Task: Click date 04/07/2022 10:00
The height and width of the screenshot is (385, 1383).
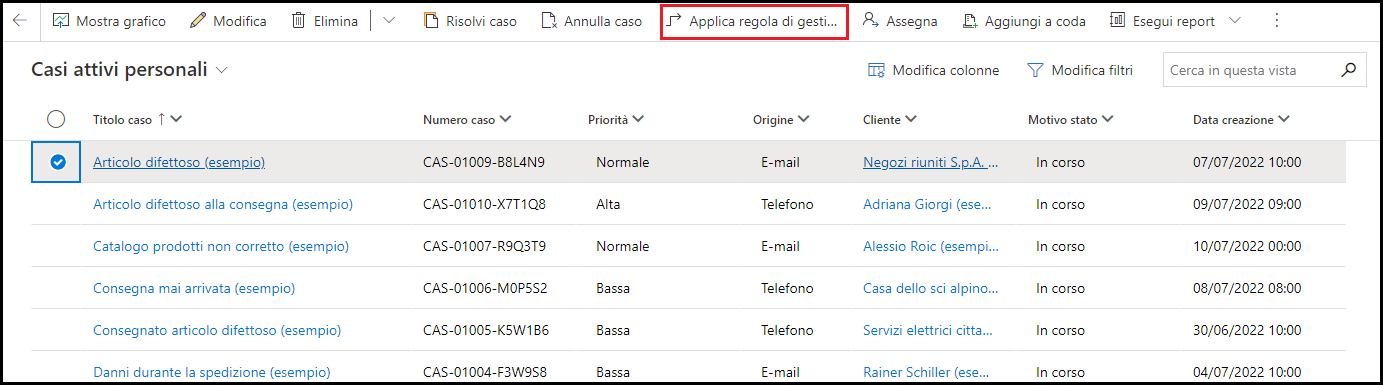Action: (1247, 372)
